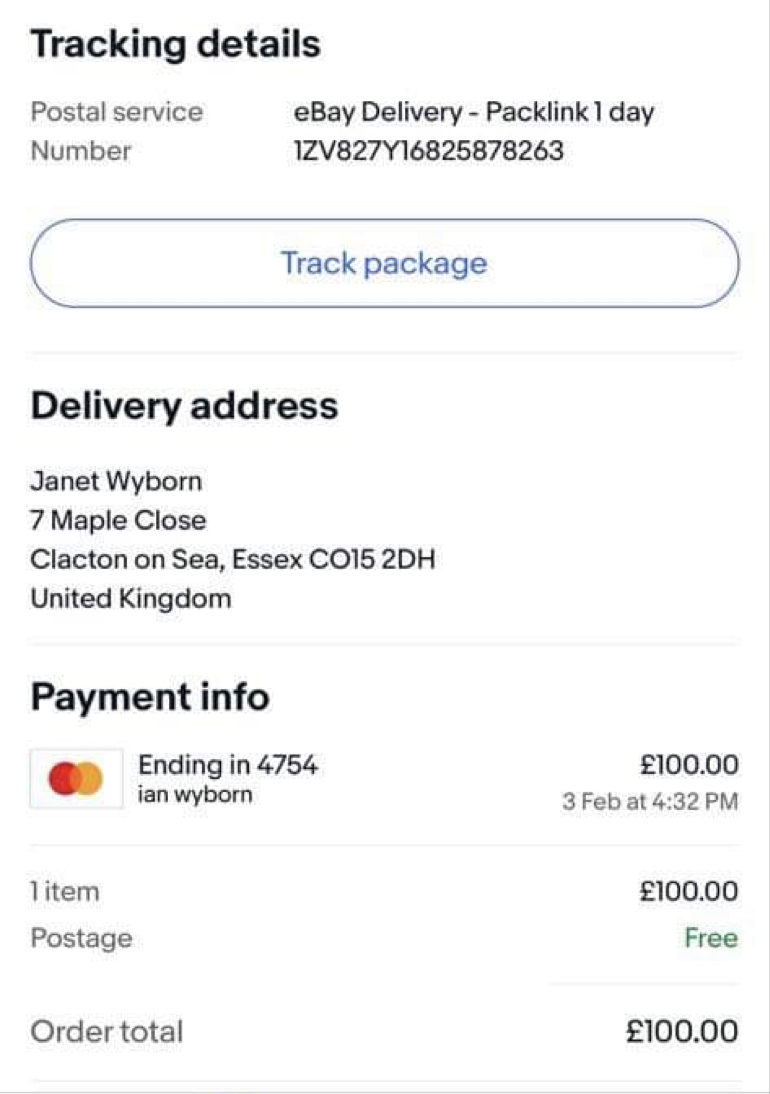Tap the Tracking details heading
Viewport: 770px width, 1094px height.
[x=176, y=44]
